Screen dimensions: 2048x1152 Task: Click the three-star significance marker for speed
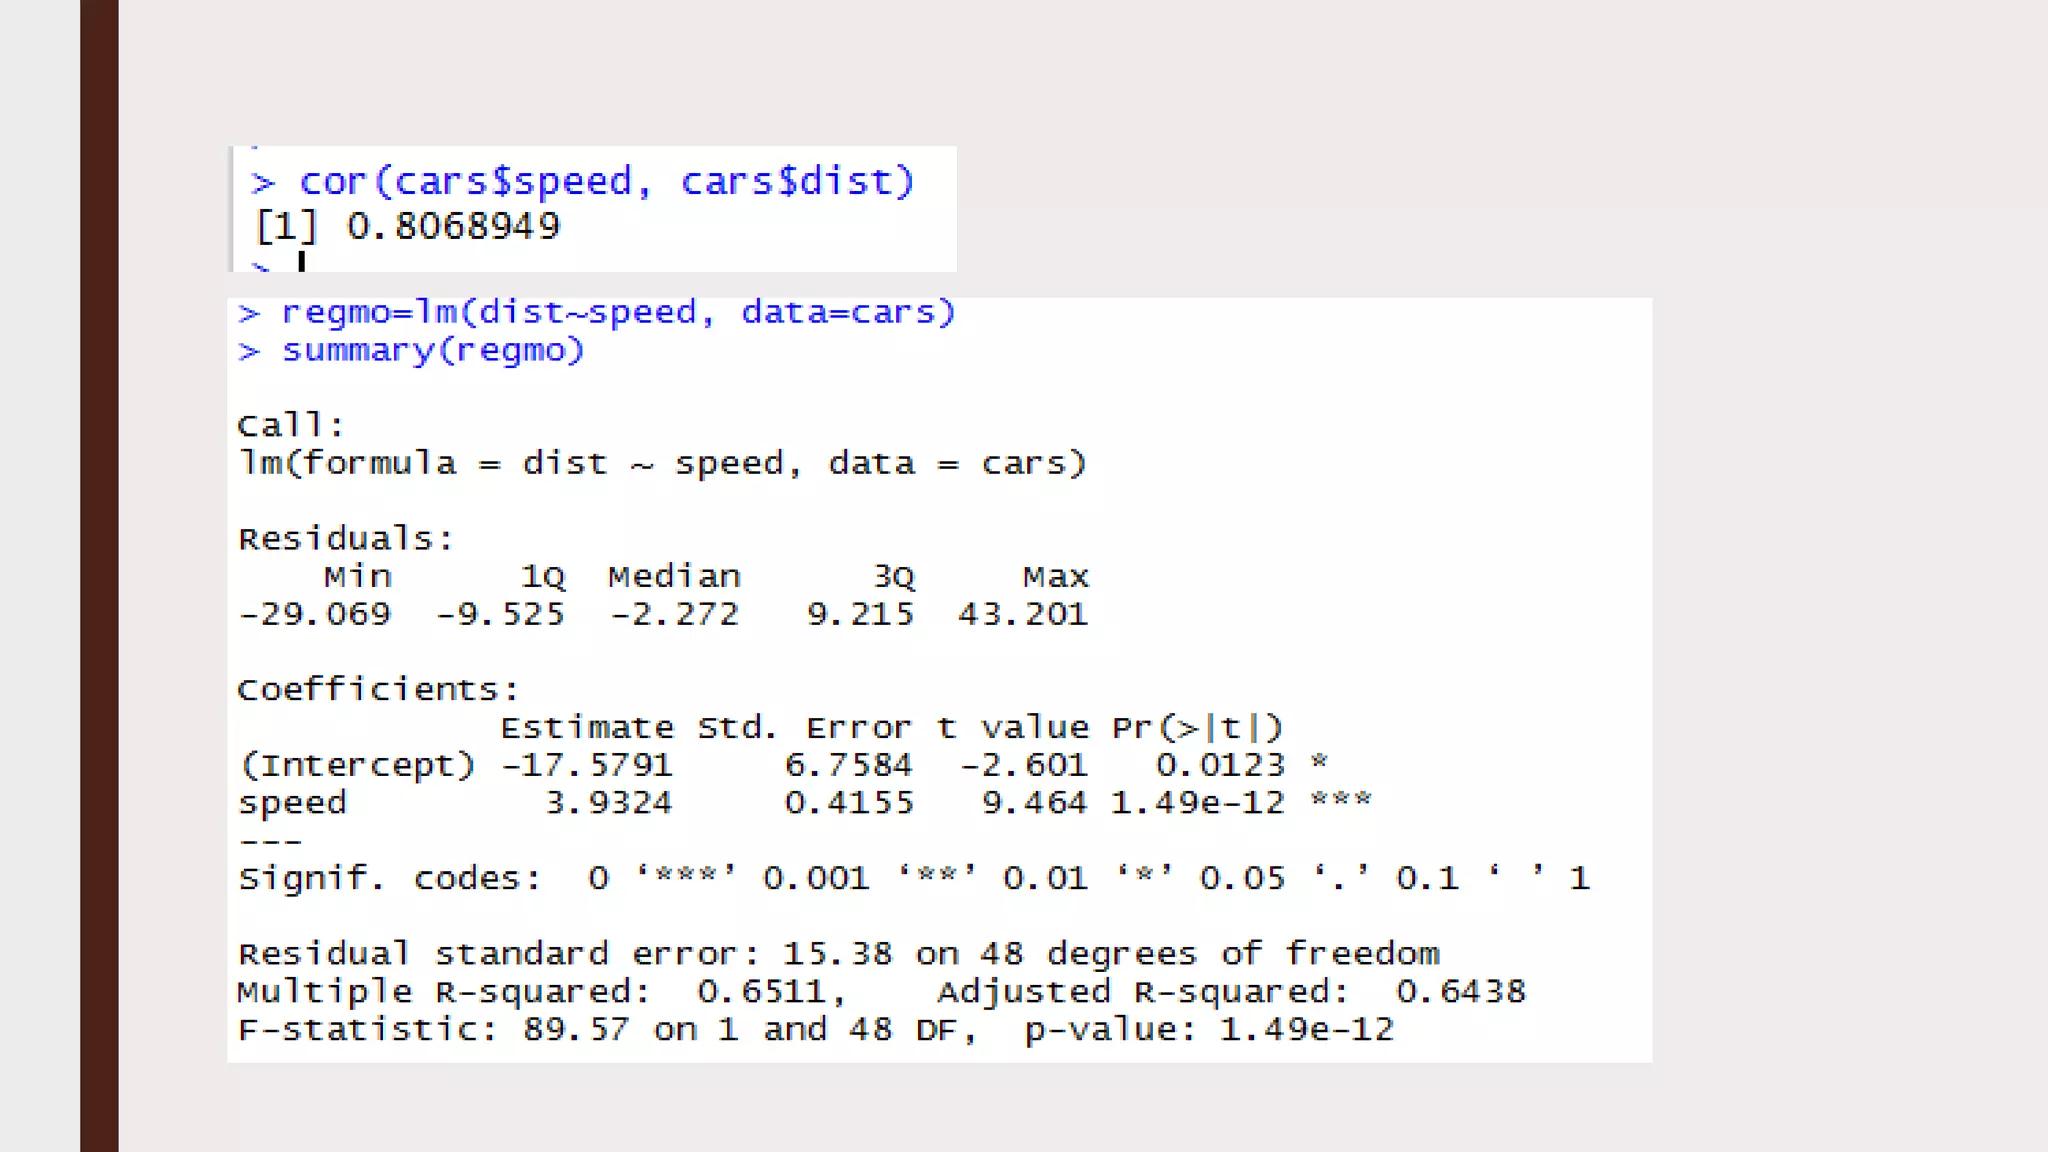point(1341,800)
